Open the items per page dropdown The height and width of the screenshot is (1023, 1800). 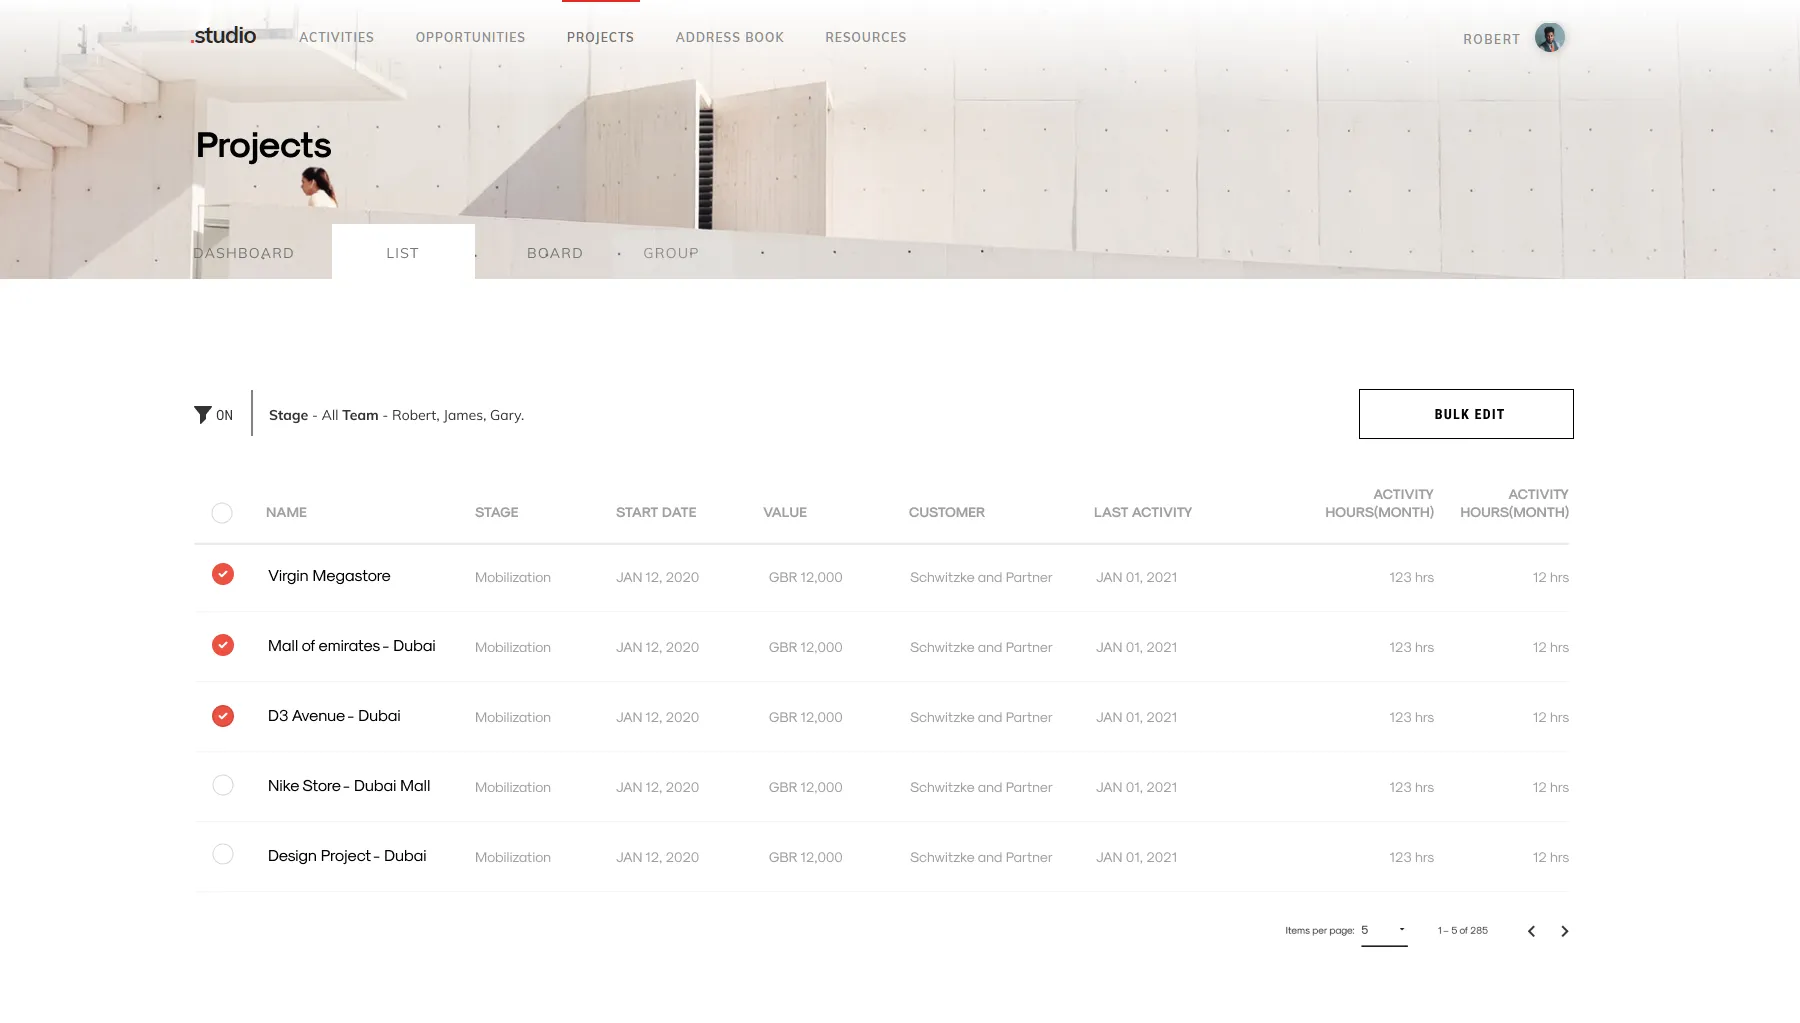(x=1383, y=929)
